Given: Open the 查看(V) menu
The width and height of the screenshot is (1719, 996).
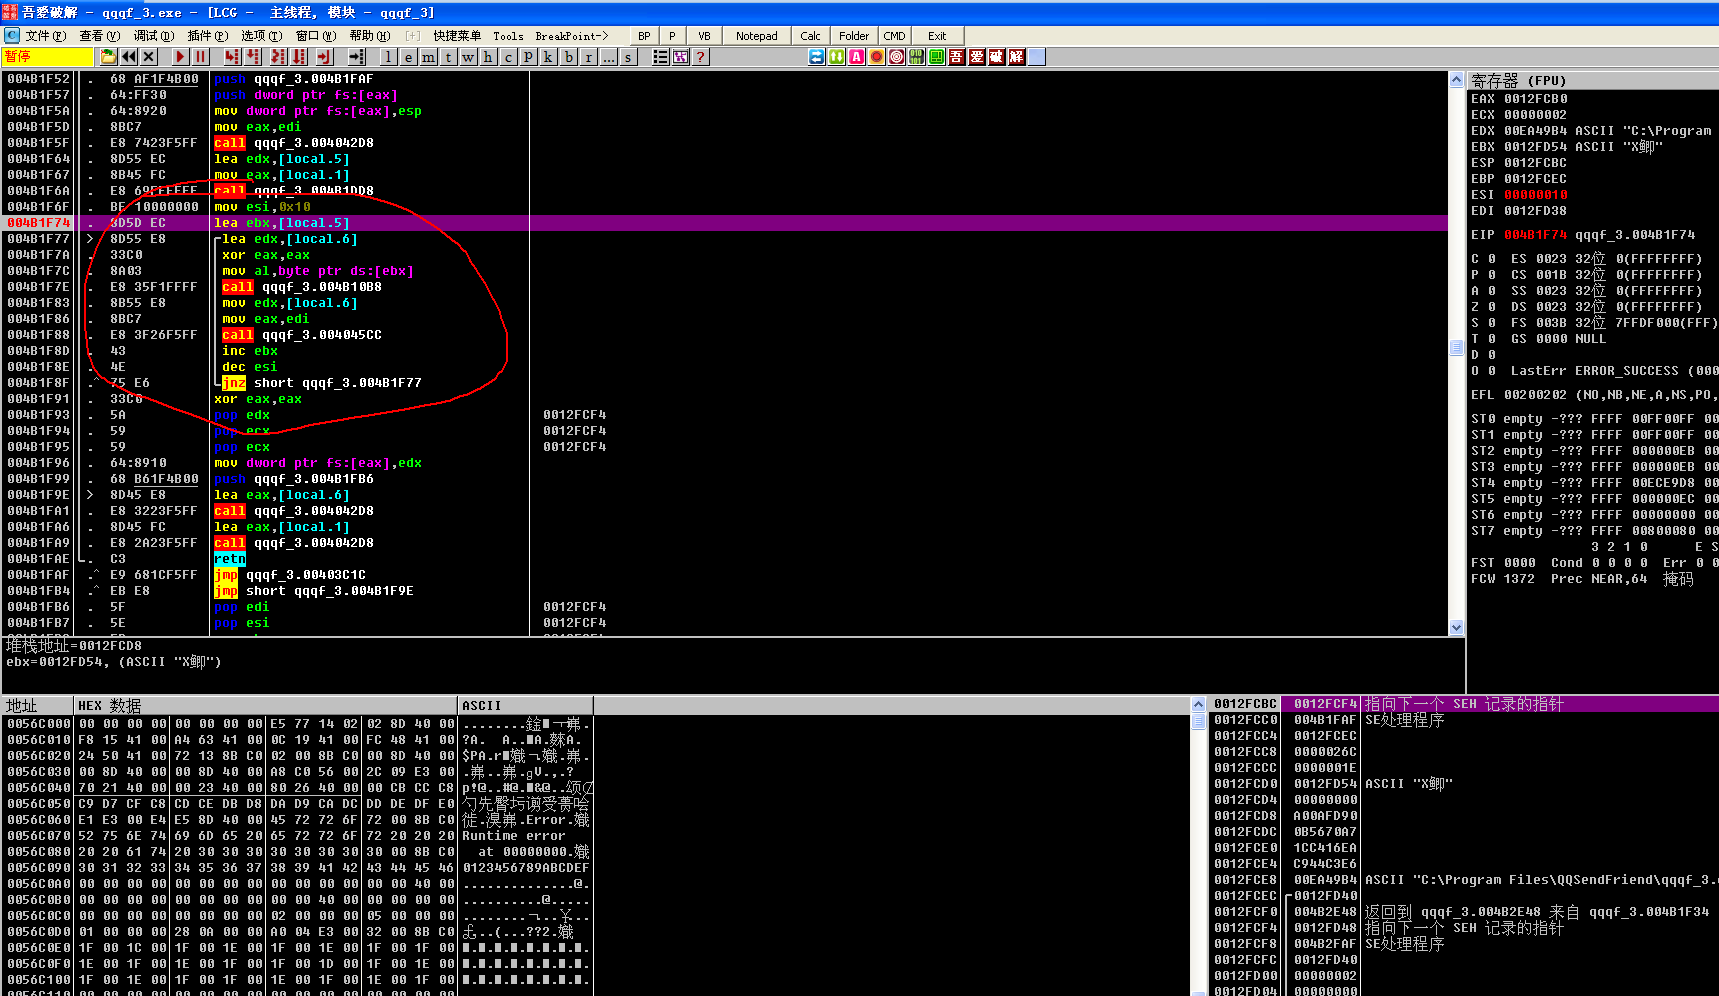Looking at the screenshot, I should pyautogui.click(x=99, y=36).
